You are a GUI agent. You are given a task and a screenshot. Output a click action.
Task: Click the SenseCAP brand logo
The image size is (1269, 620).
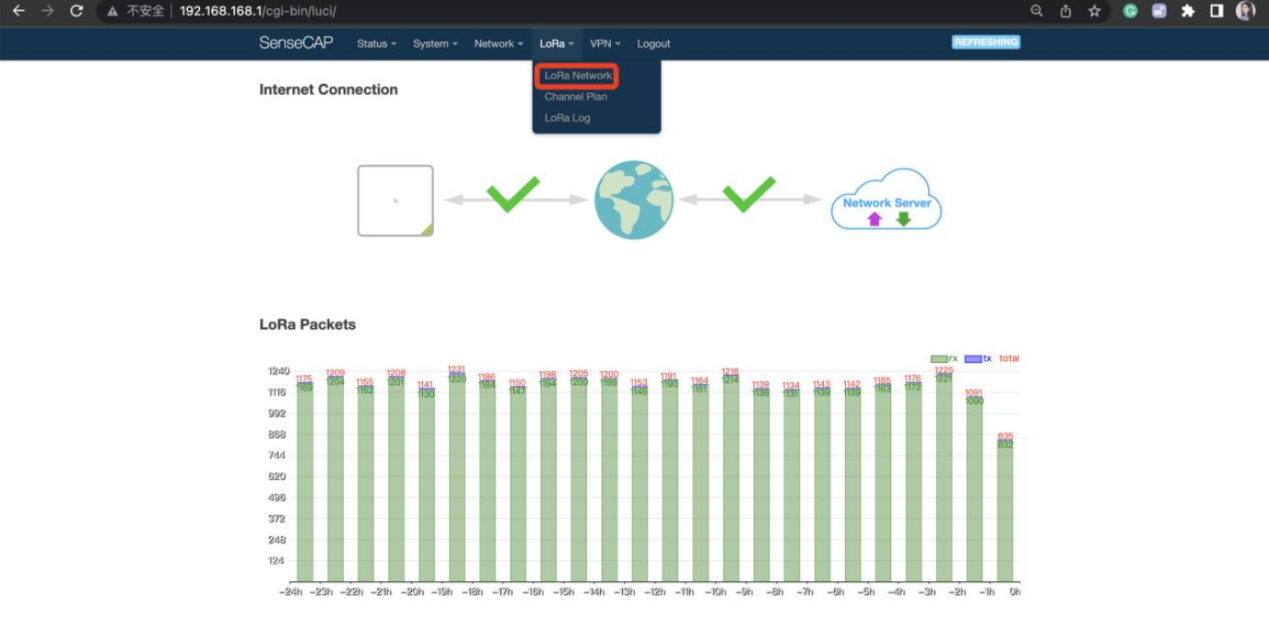(296, 43)
